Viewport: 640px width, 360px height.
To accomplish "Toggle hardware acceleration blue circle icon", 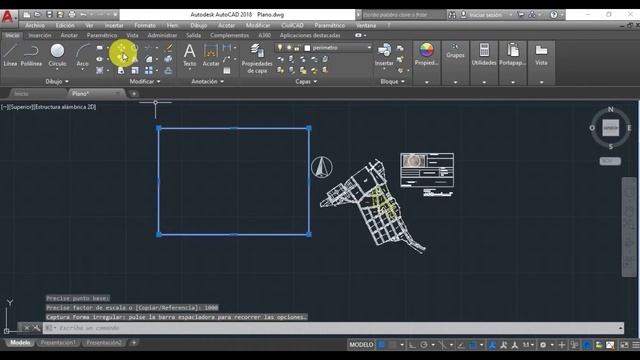I will [x=587, y=345].
